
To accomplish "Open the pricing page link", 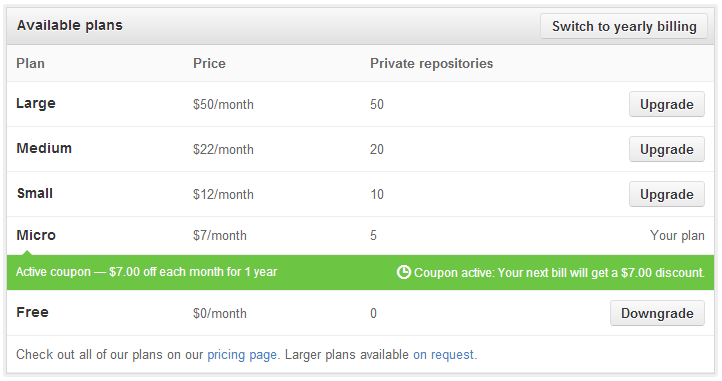I will 242,355.
